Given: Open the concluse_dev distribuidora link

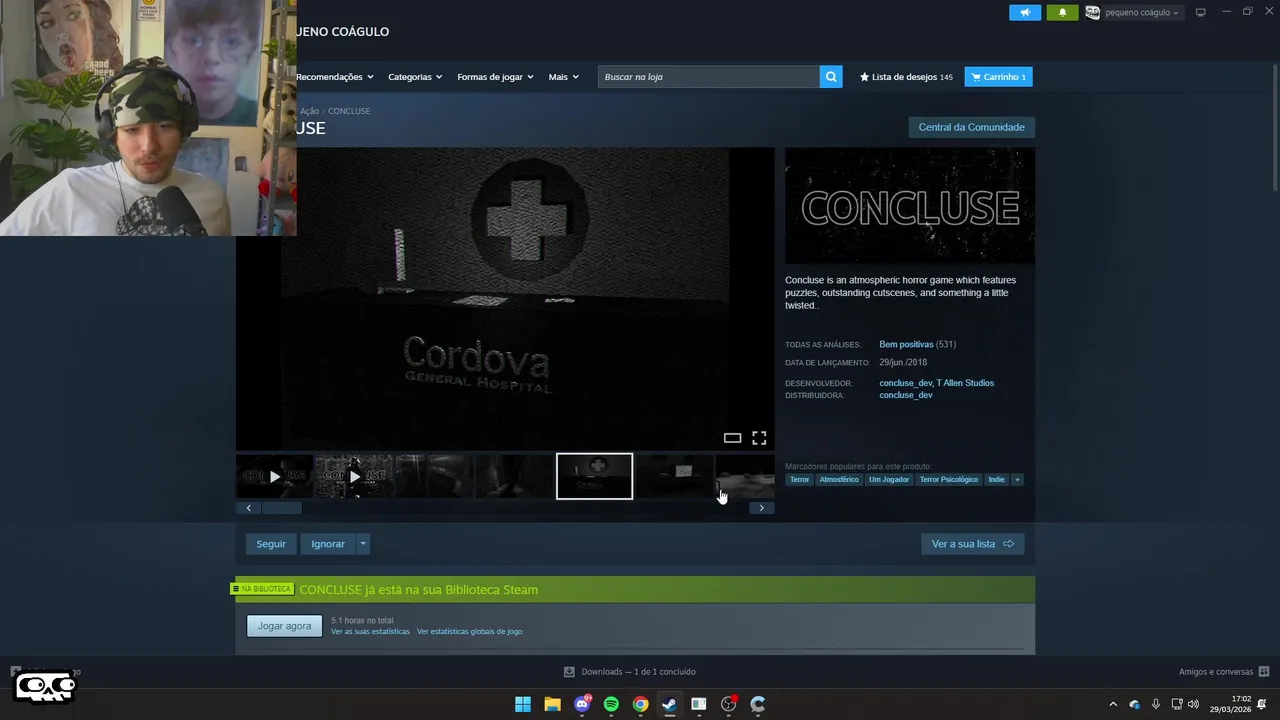Looking at the screenshot, I should click(905, 395).
